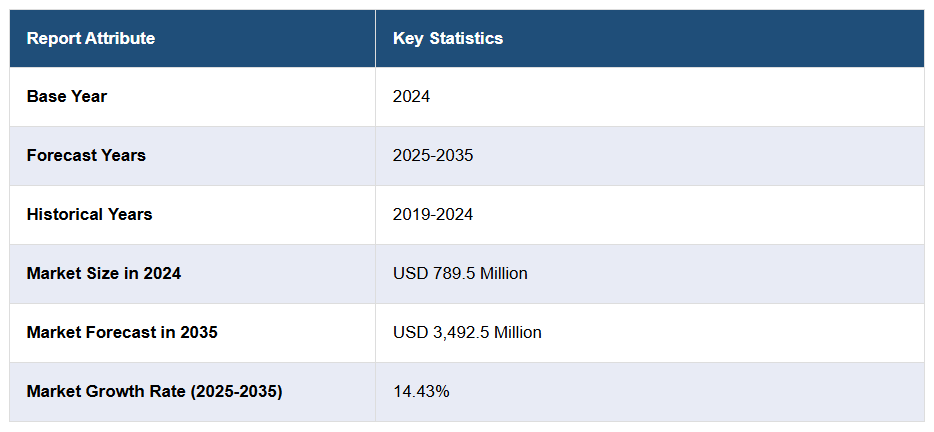Click the 'USD 789.5 Million' value cell
The width and height of the screenshot is (934, 432).
coord(460,273)
